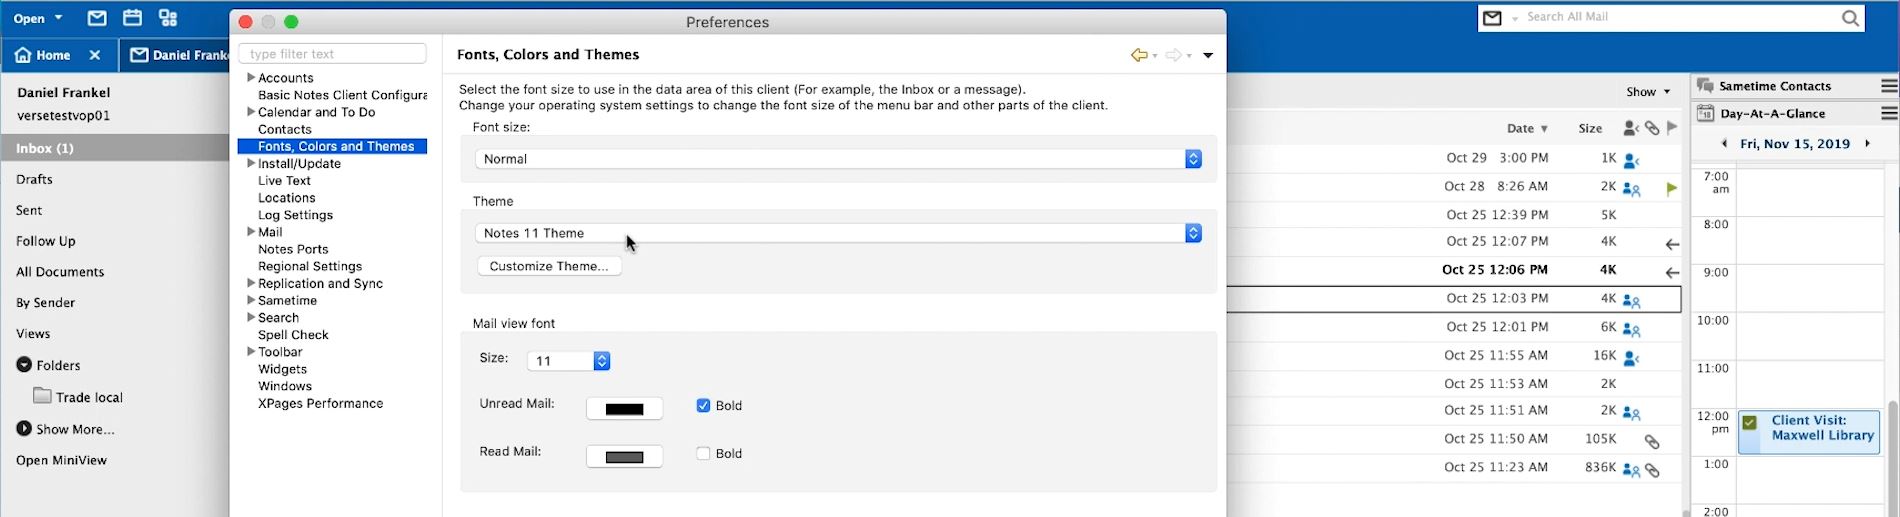Open the calendar icon in top toolbar
The height and width of the screenshot is (517, 1900).
click(132, 18)
